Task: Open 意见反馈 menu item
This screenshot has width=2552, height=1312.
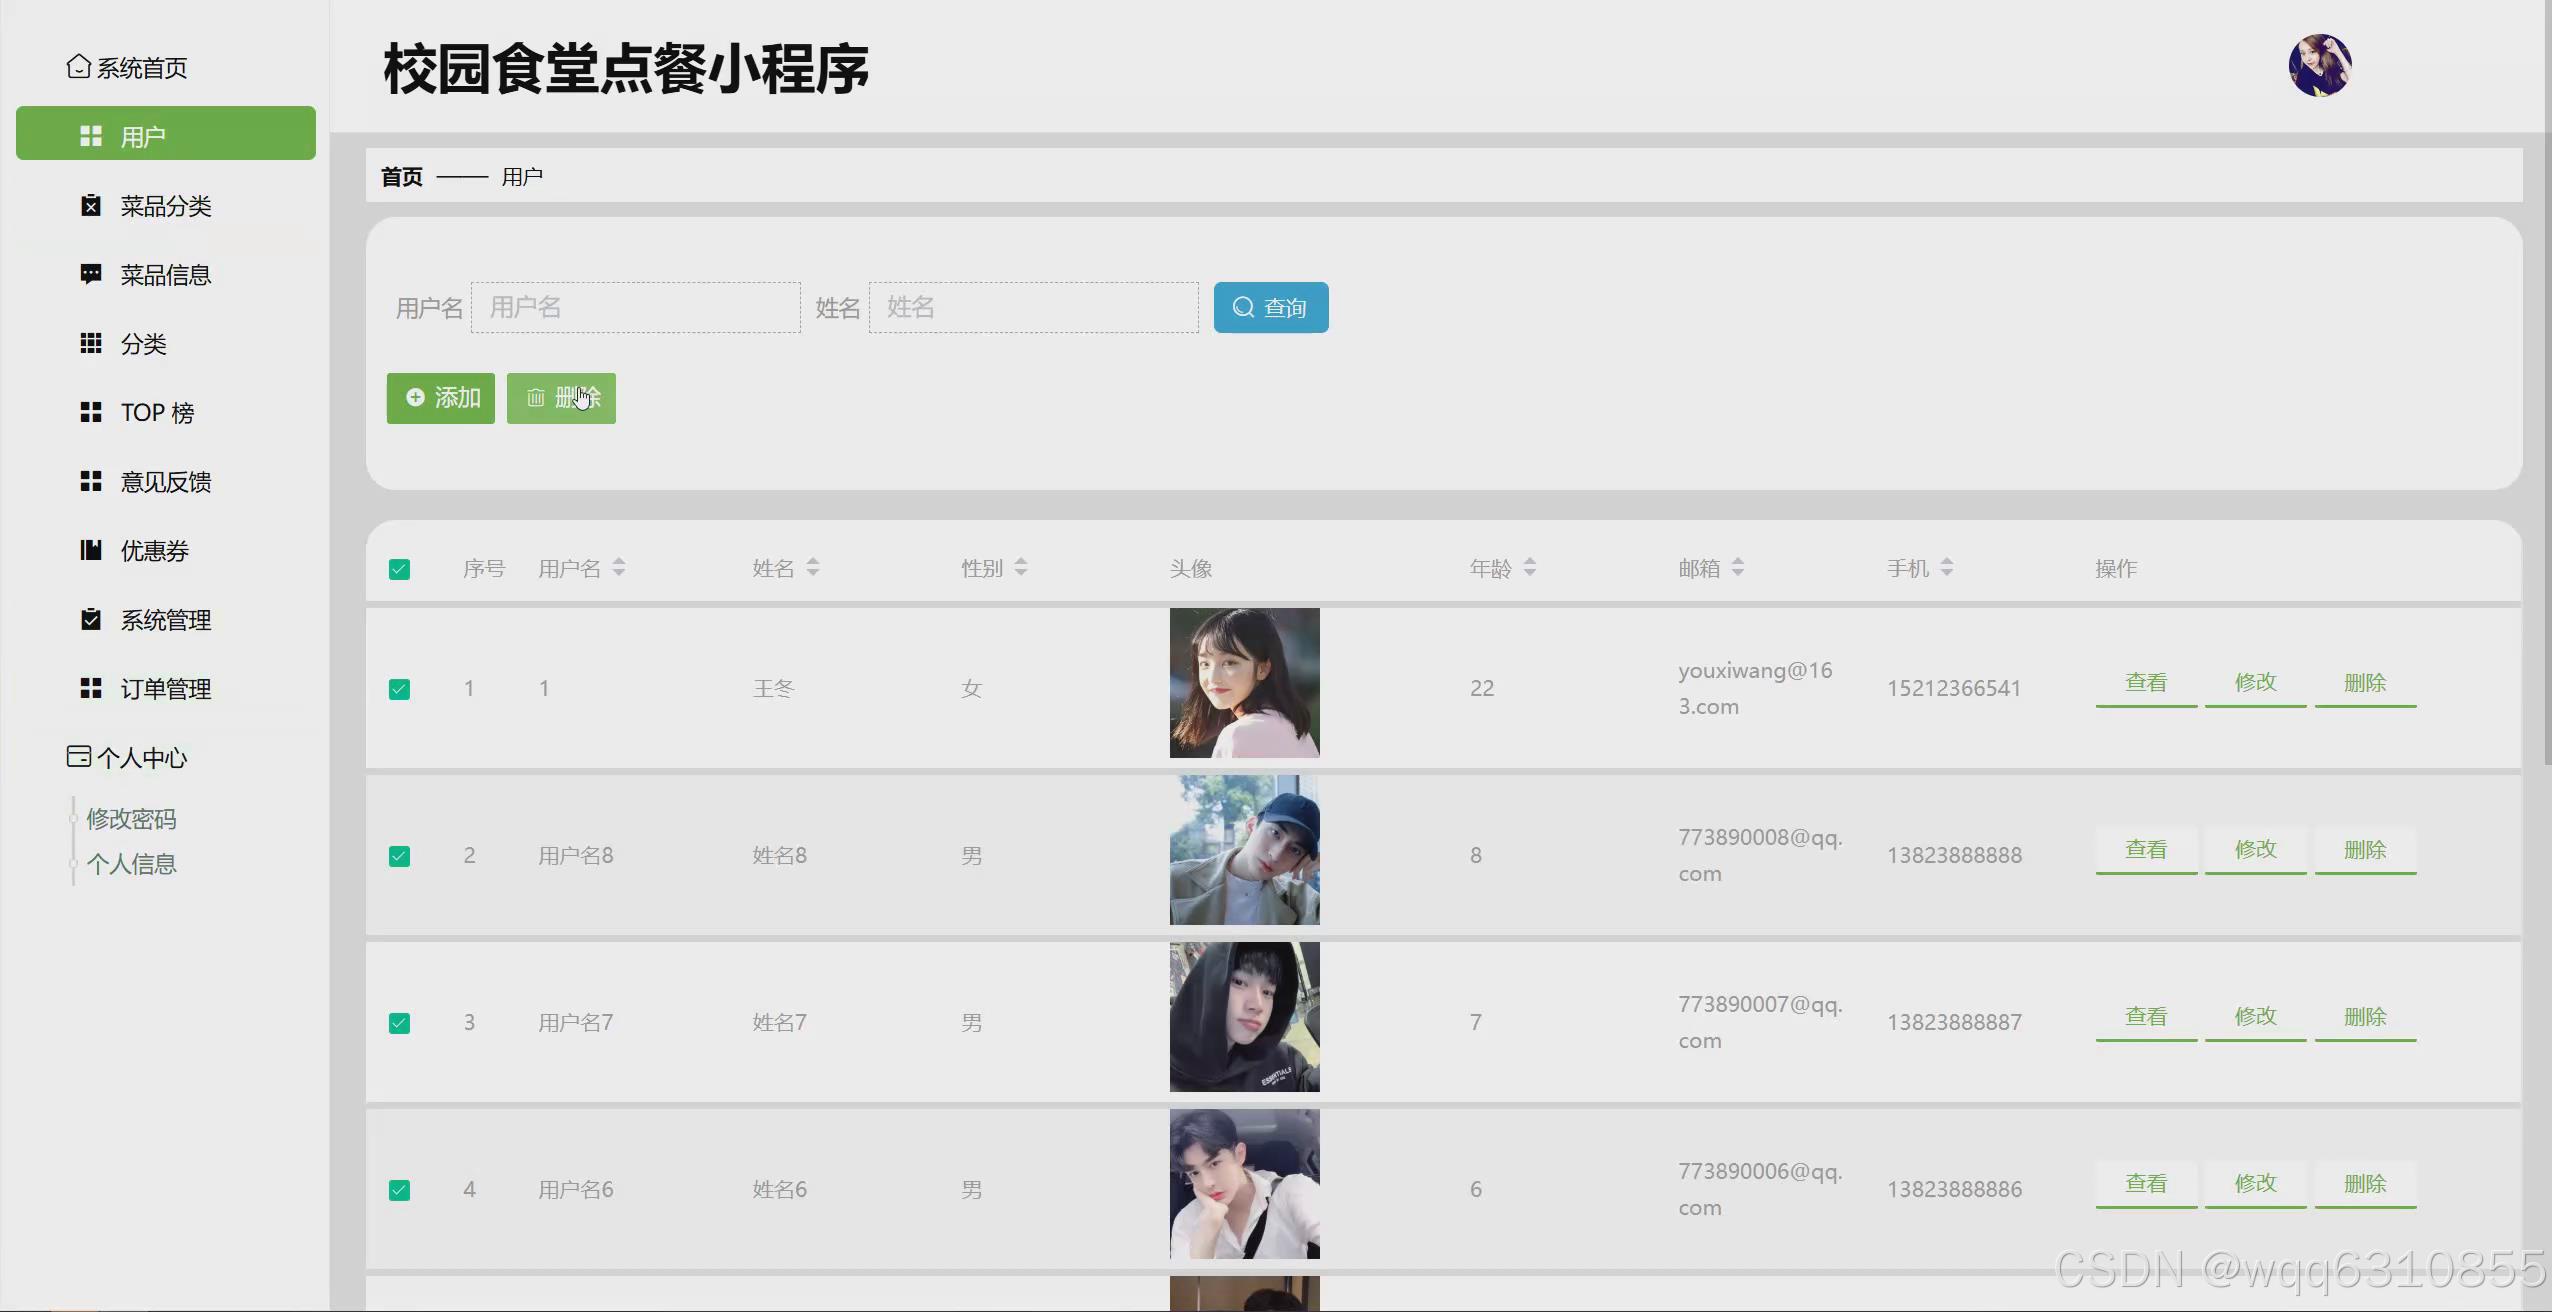Action: tap(166, 482)
